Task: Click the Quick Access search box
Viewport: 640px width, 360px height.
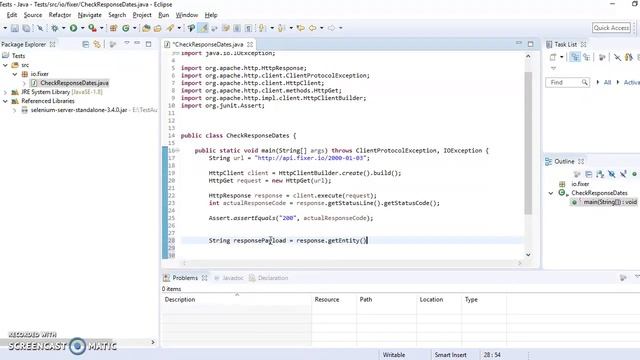Action: (611, 28)
